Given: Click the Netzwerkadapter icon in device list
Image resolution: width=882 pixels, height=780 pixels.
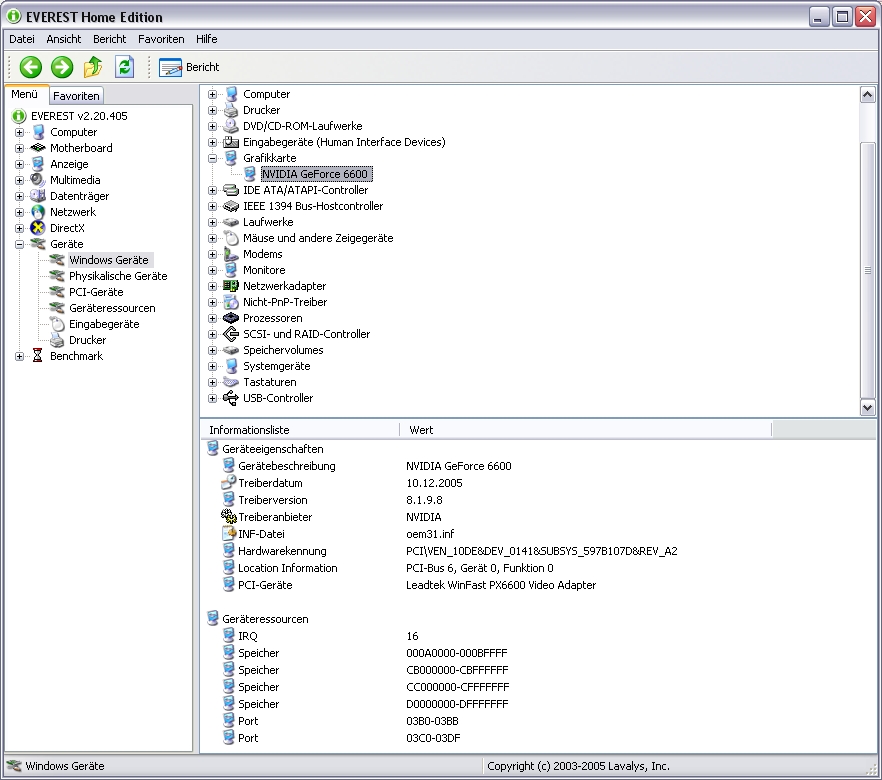Looking at the screenshot, I should (x=231, y=286).
